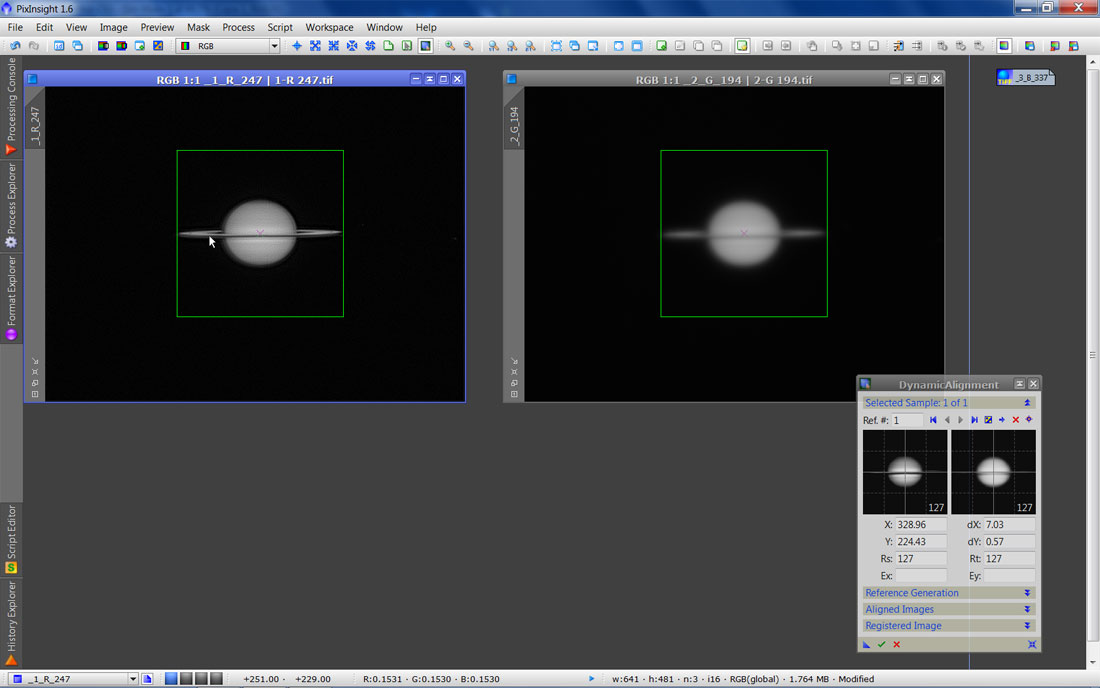Click the red Cancel X in DynamicAlignment
The height and width of the screenshot is (688, 1100).
point(896,644)
